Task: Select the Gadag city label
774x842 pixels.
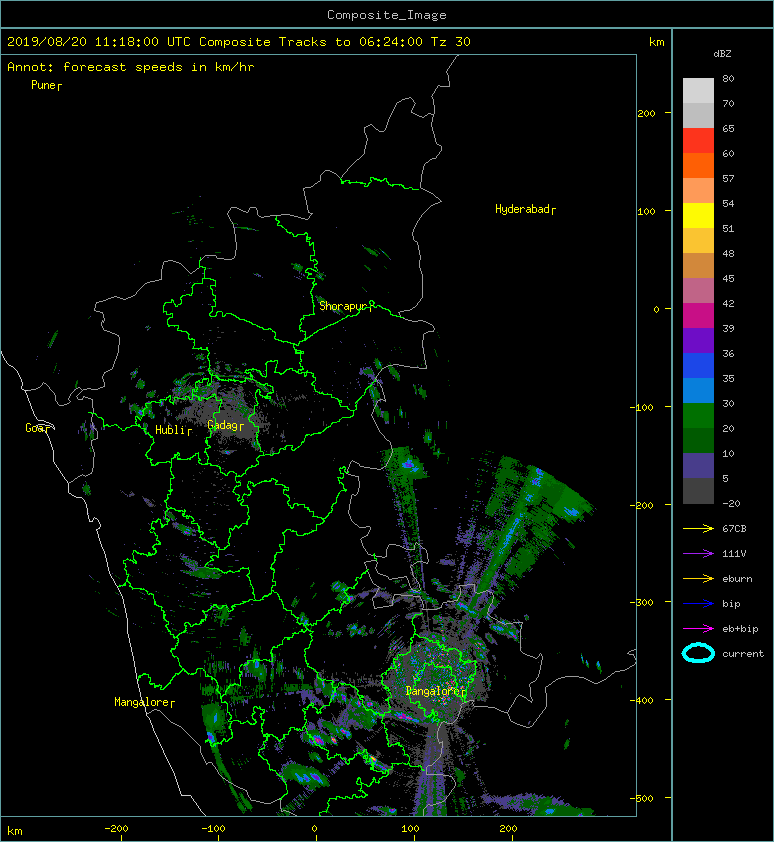Action: click(222, 425)
